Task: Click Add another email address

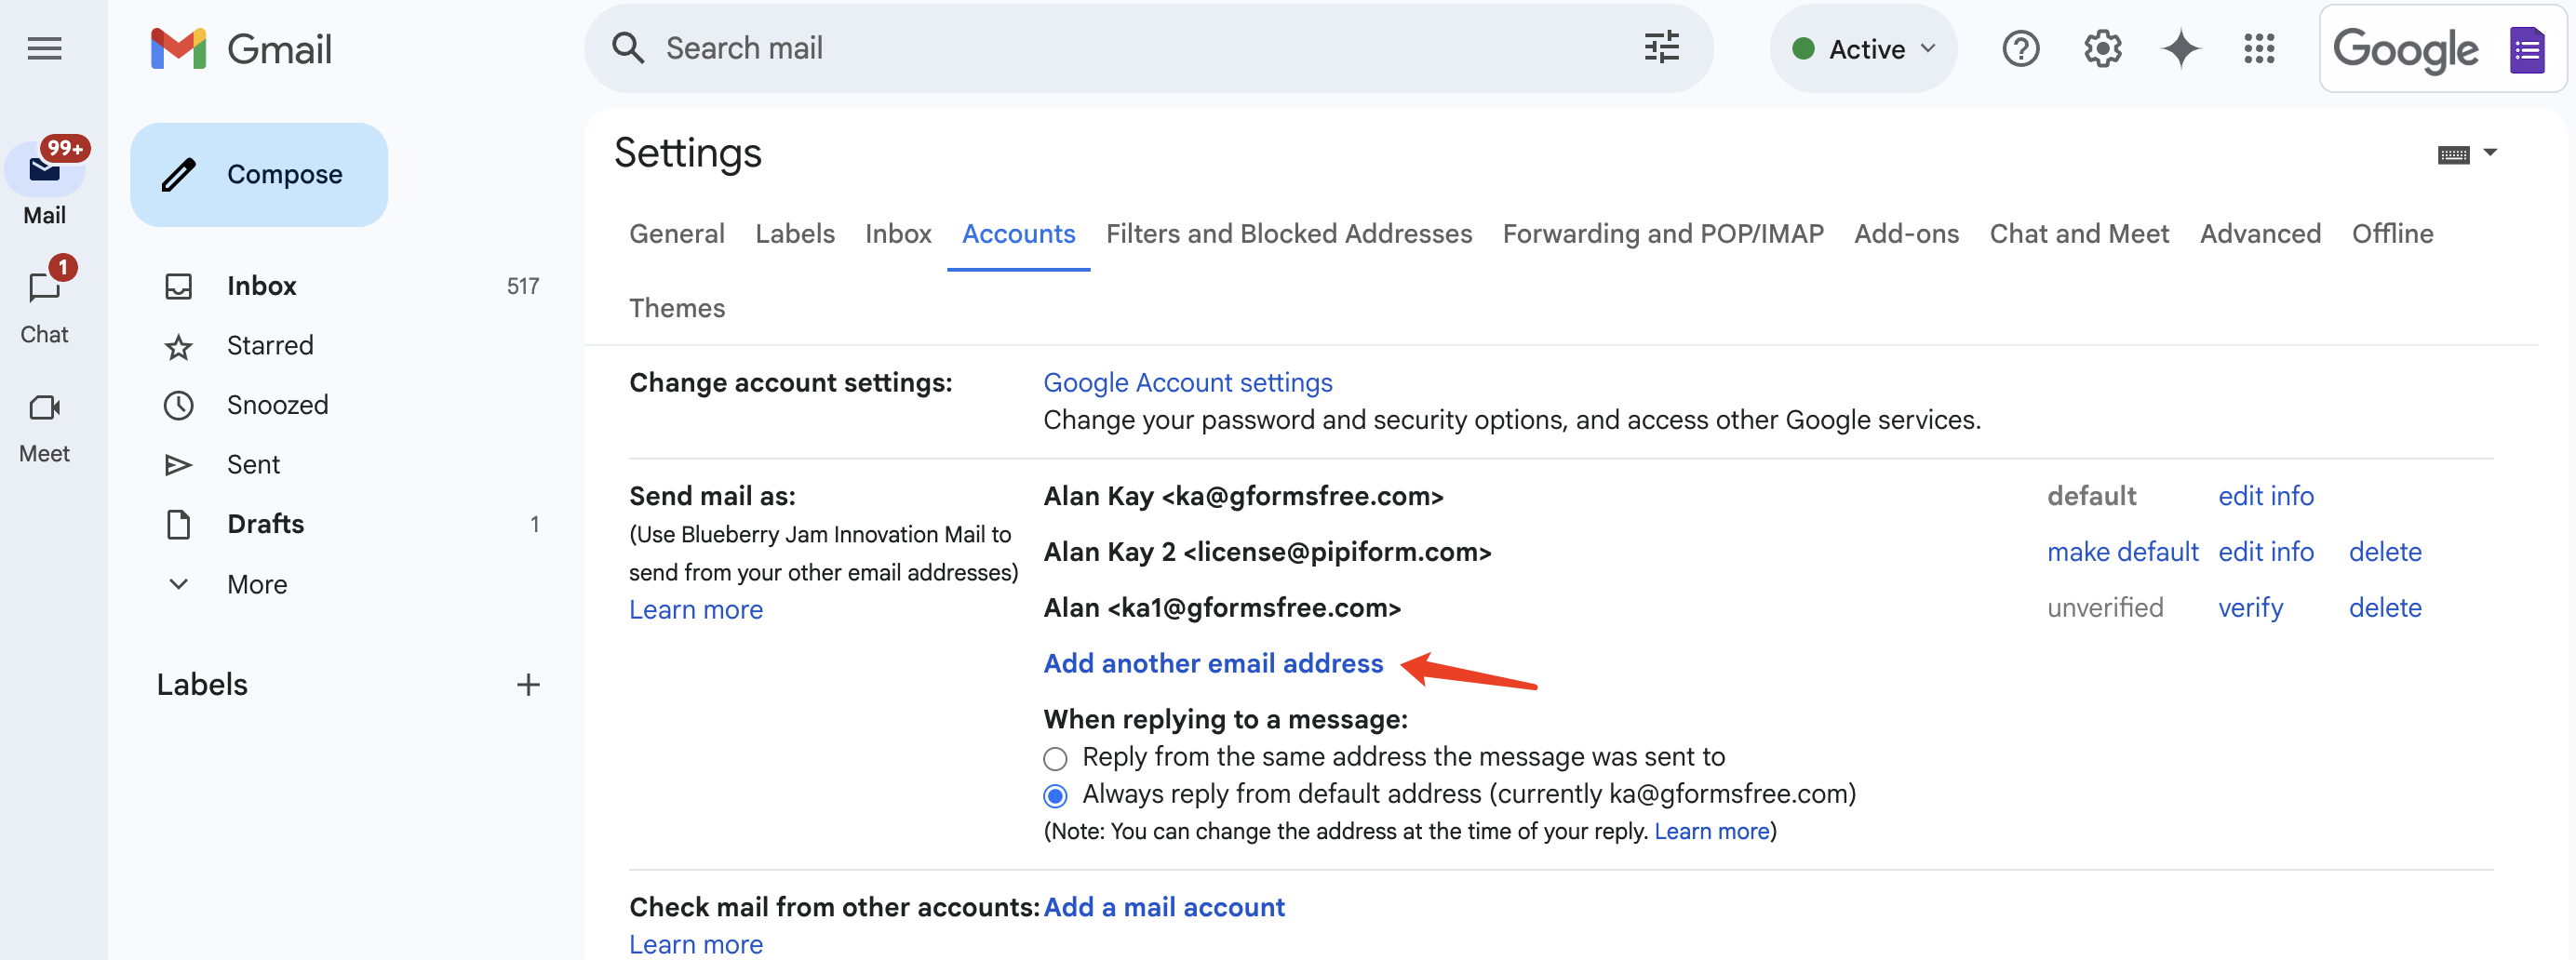Action: point(1213,663)
